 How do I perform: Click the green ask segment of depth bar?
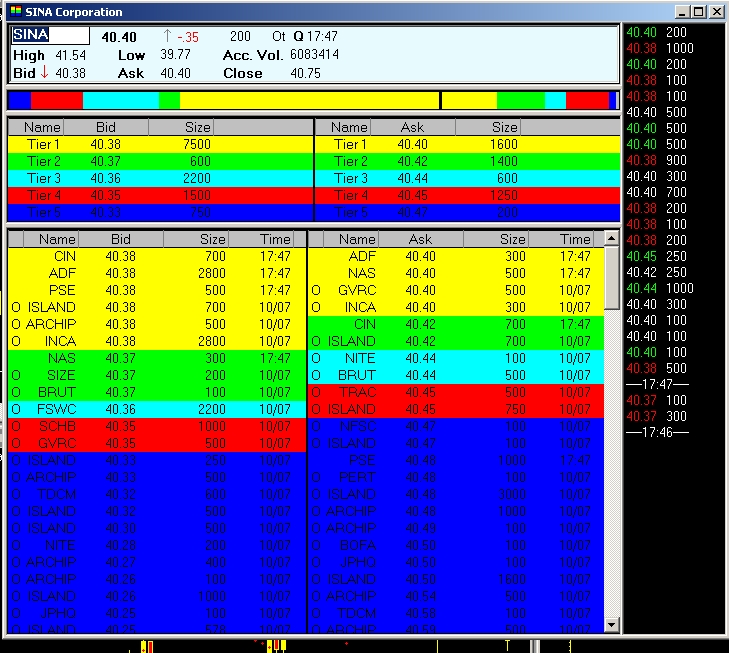[521, 100]
